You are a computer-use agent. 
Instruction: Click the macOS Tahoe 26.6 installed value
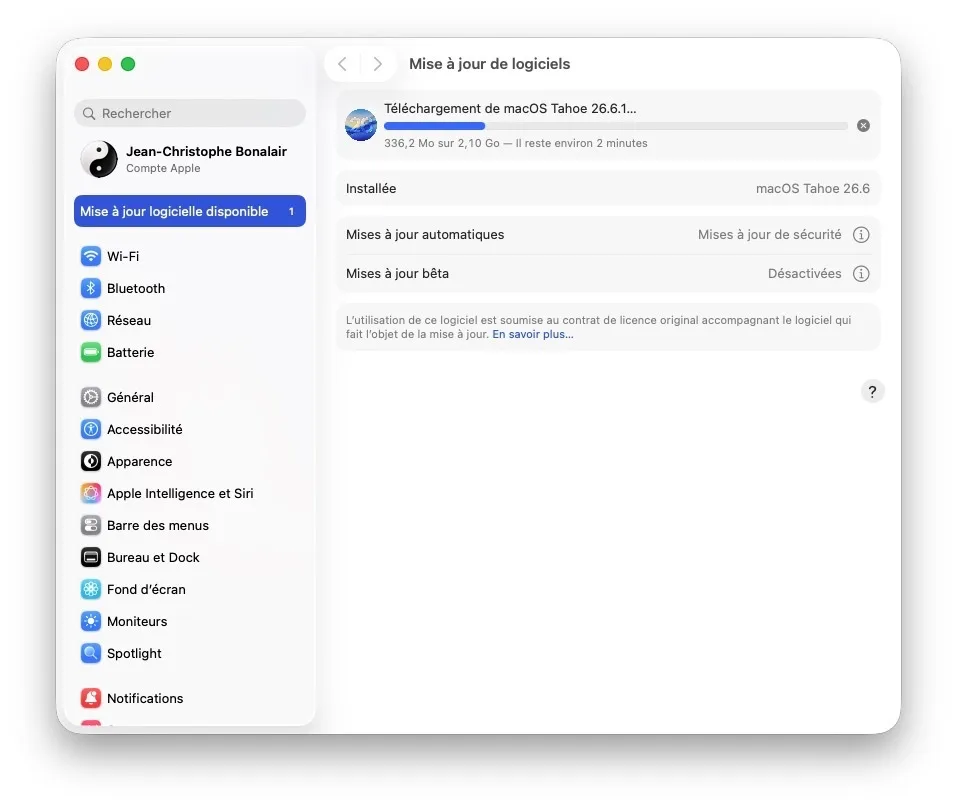[812, 189]
